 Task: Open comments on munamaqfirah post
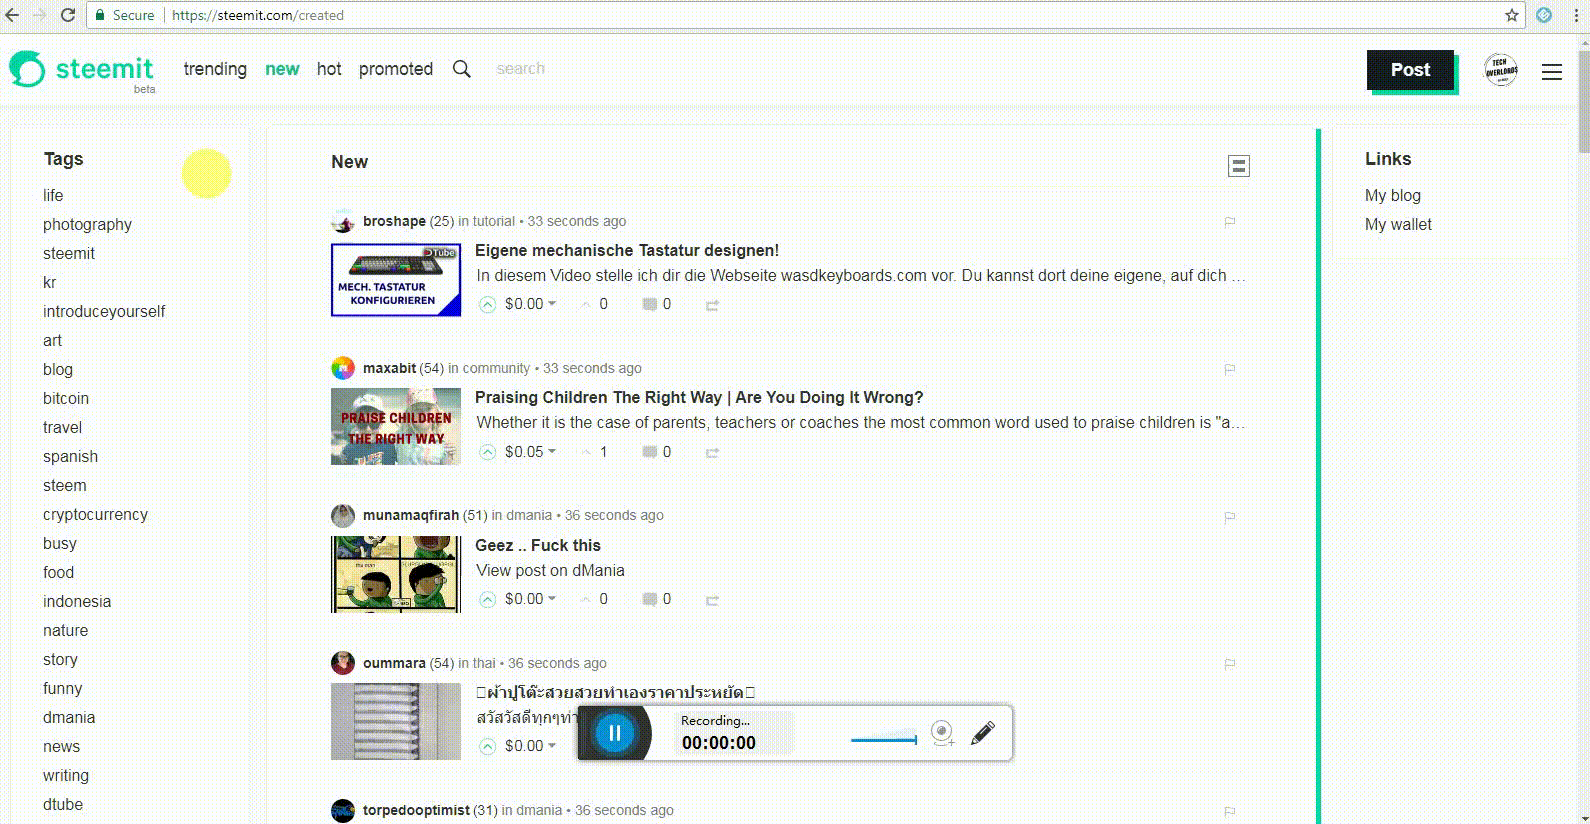(x=656, y=599)
